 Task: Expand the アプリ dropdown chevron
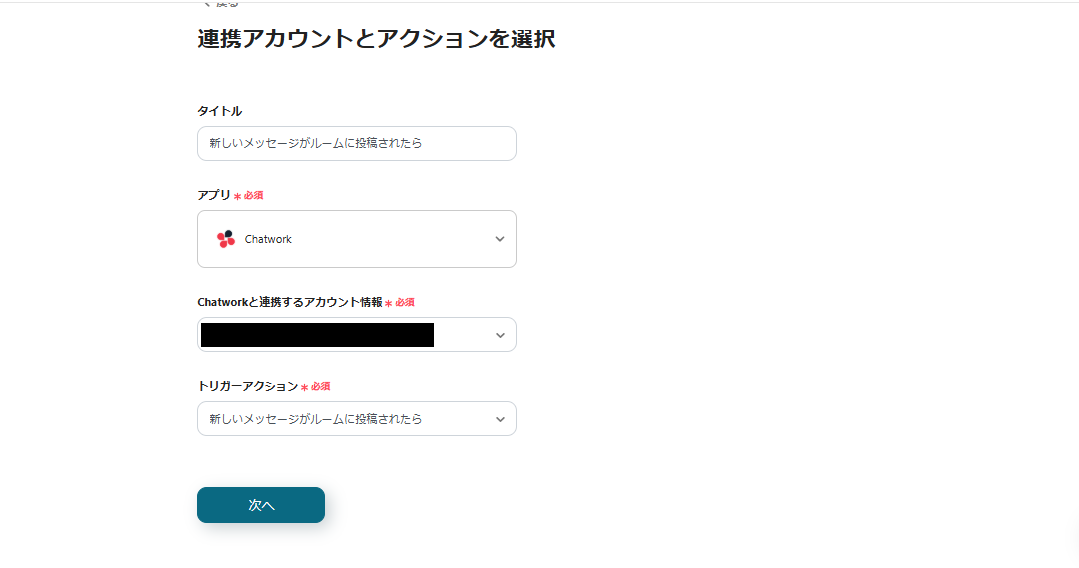click(x=500, y=239)
